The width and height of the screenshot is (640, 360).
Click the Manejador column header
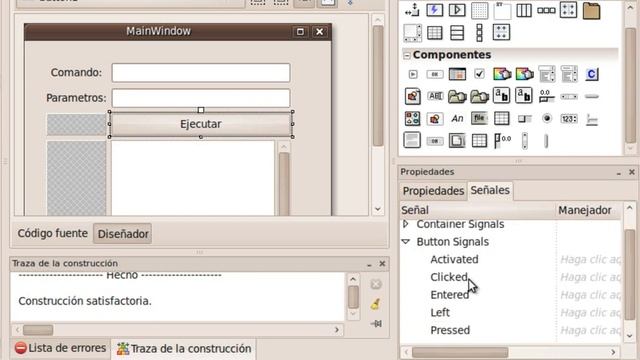point(589,210)
